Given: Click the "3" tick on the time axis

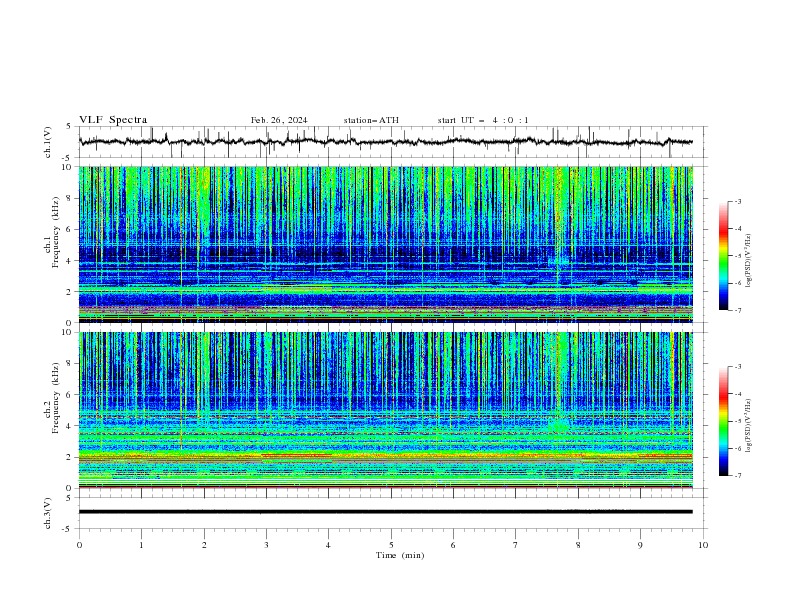Looking at the screenshot, I should coord(266,545).
